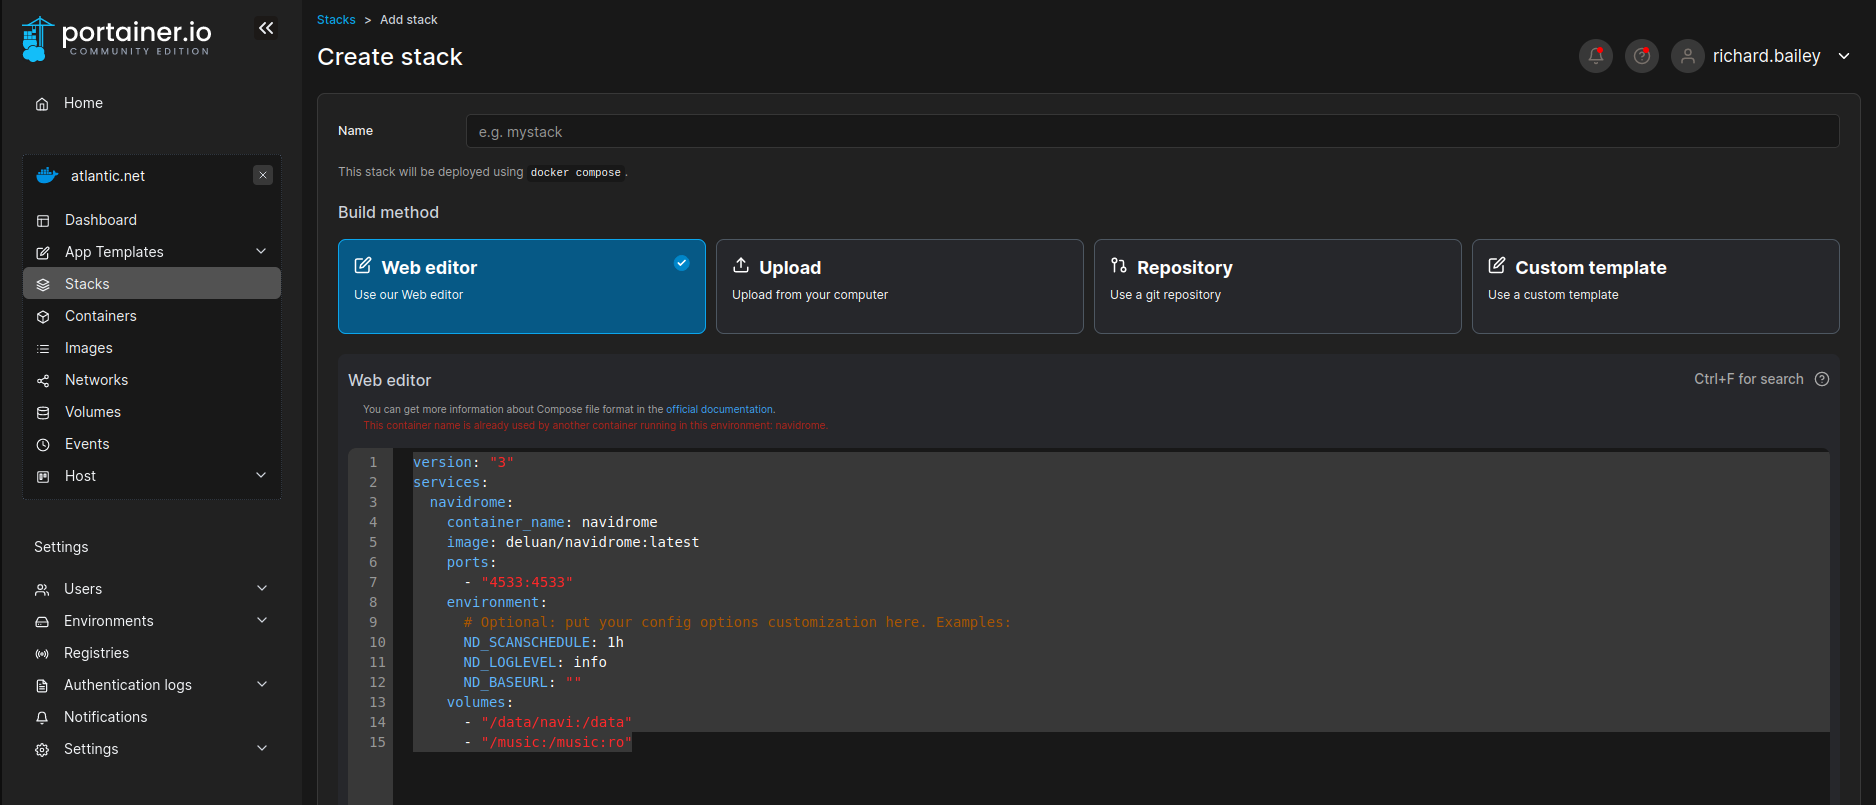Click the Events clock icon
1876x805 pixels.
(43, 445)
